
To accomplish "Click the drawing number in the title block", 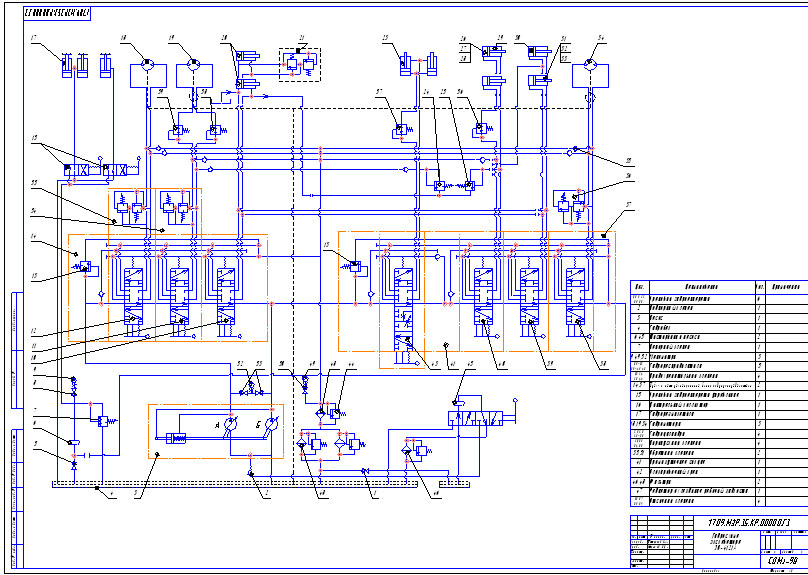I will coord(742,522).
